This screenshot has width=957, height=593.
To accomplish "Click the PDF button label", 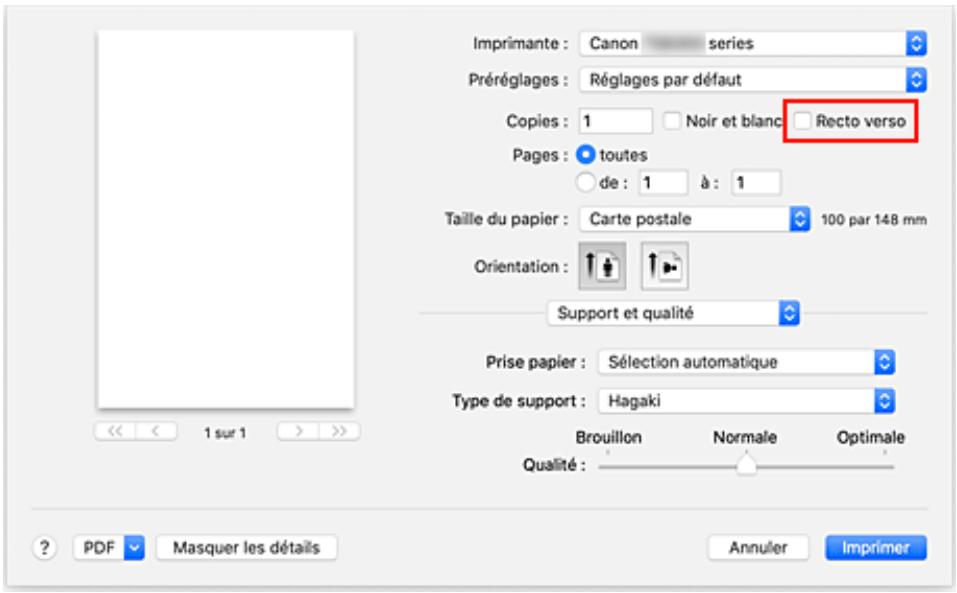I will (99, 547).
